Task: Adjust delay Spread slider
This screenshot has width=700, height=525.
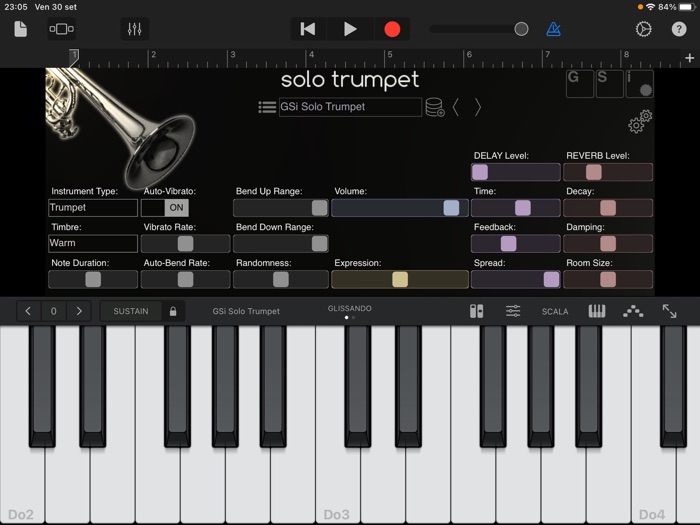Action: [516, 279]
